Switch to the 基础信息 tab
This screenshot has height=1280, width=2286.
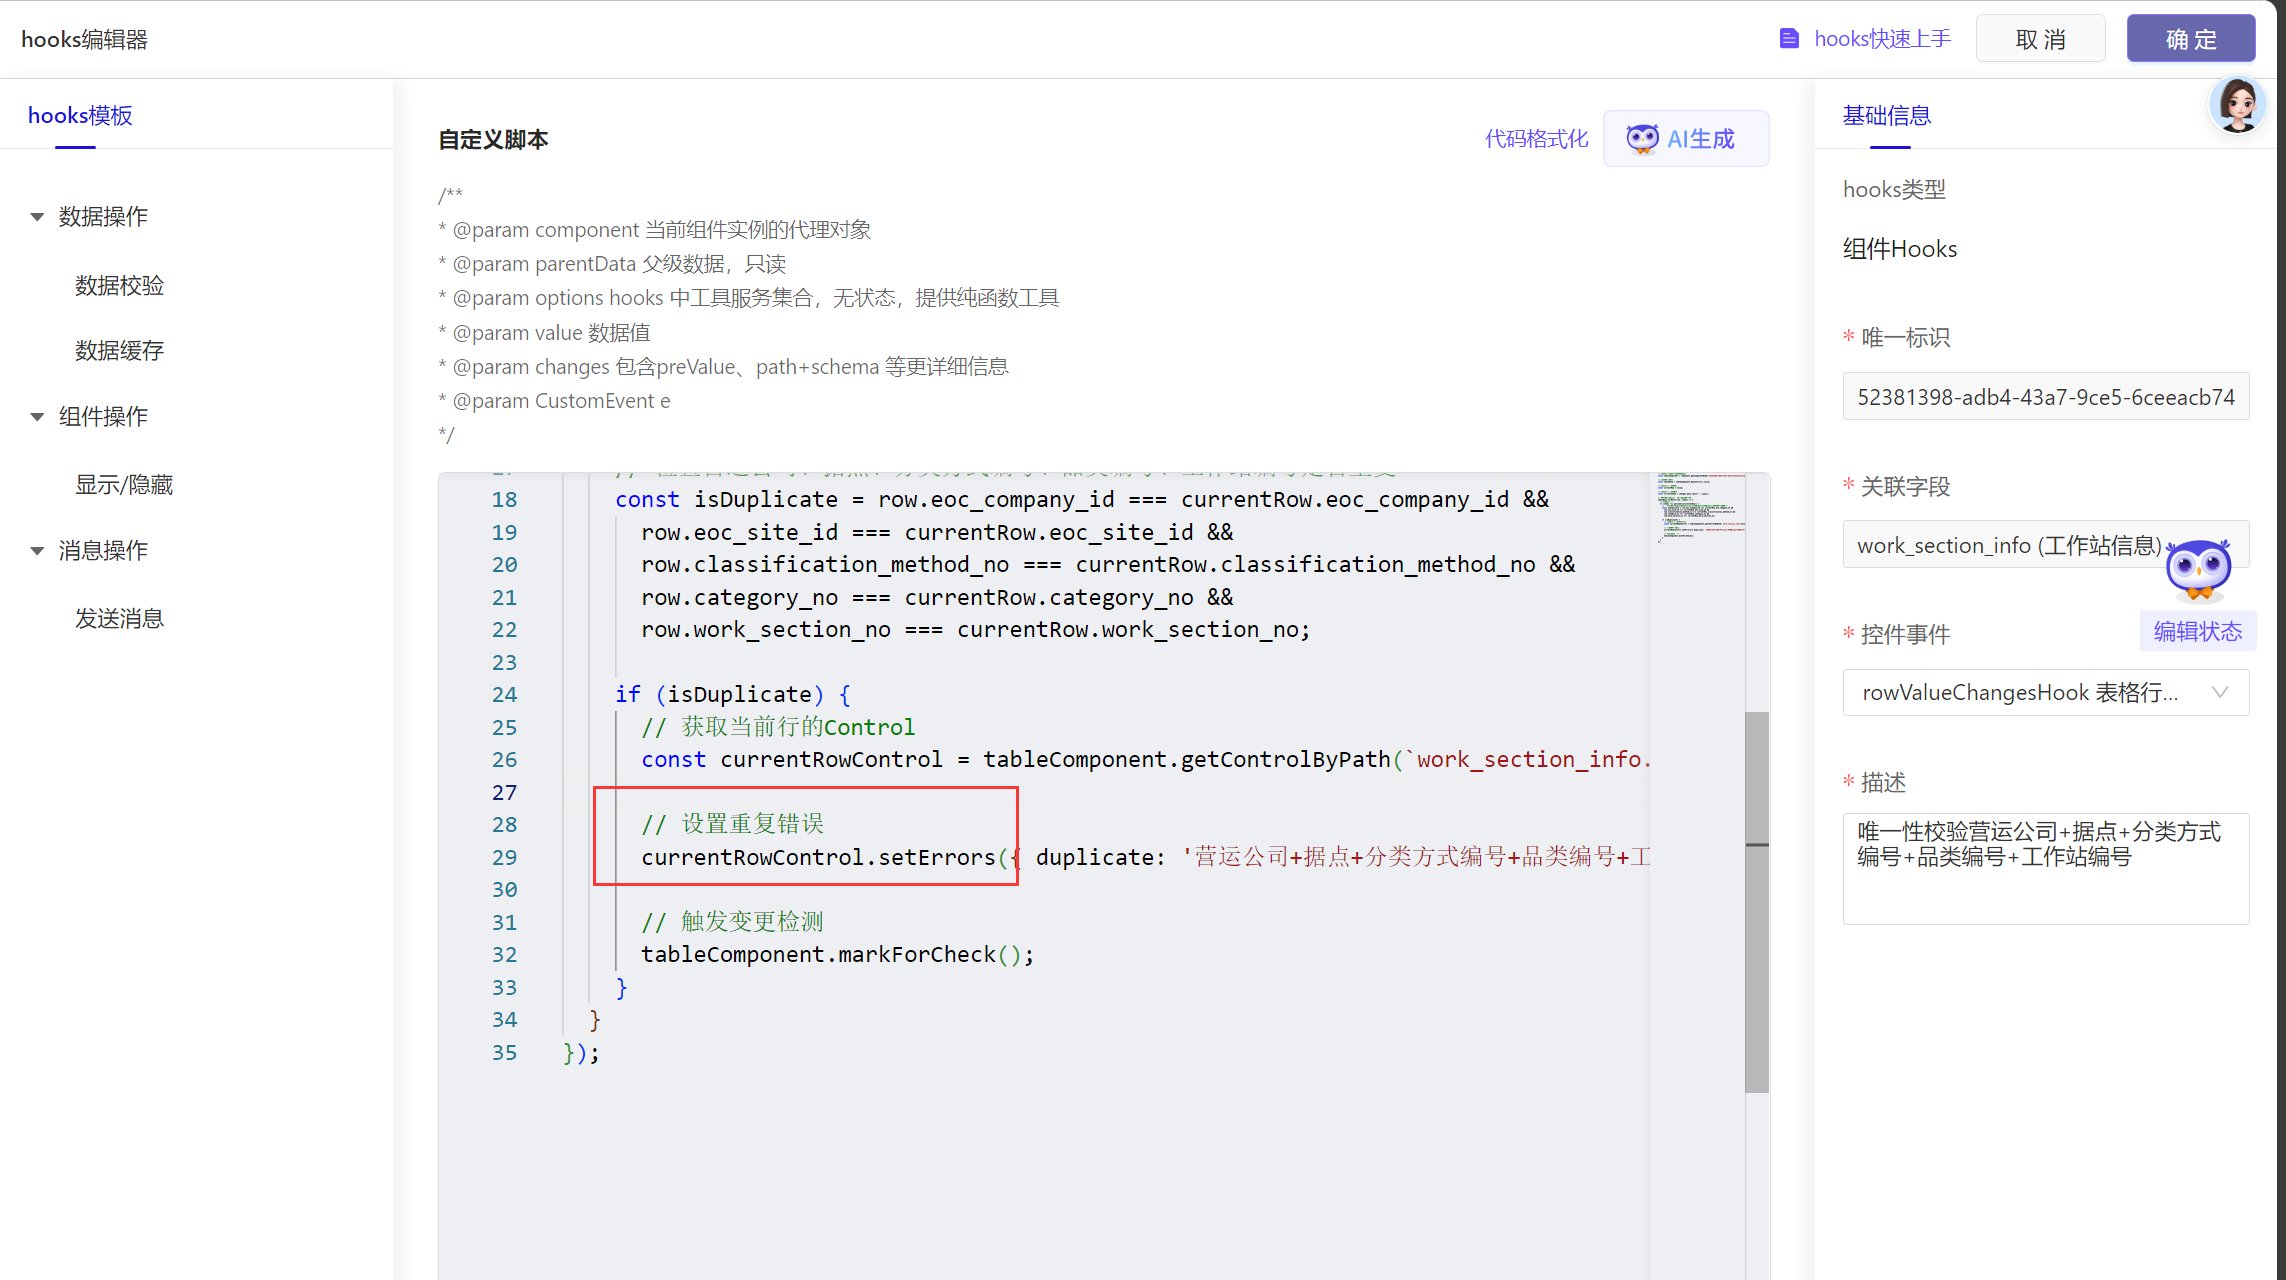(1887, 115)
